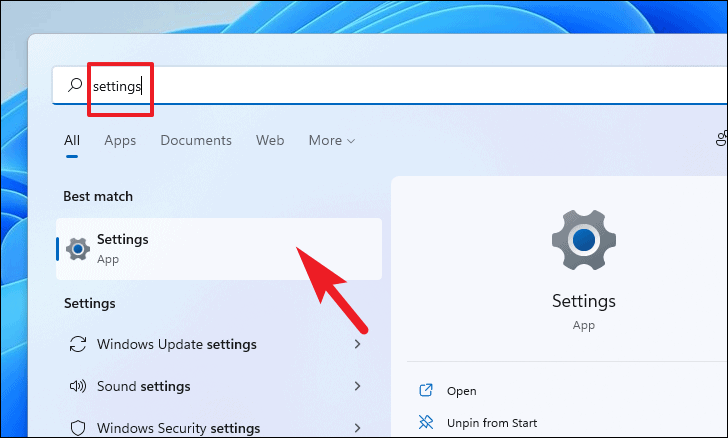The height and width of the screenshot is (438, 728).
Task: Switch to the Apps tab
Action: pyautogui.click(x=120, y=141)
